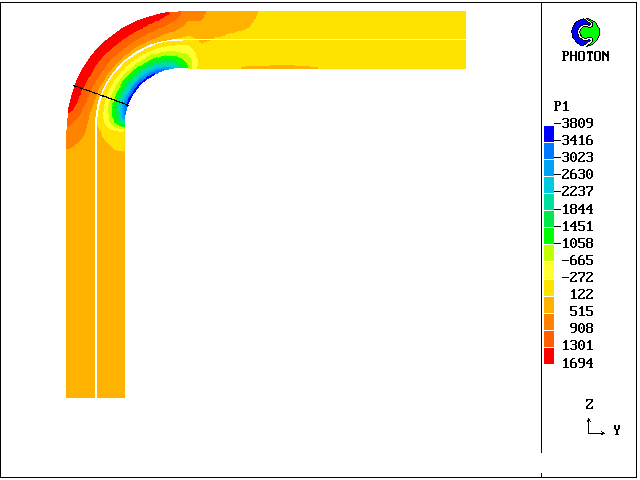The image size is (640, 480).
Task: Pick the yellow swatch beside 122
Action: pyautogui.click(x=549, y=287)
